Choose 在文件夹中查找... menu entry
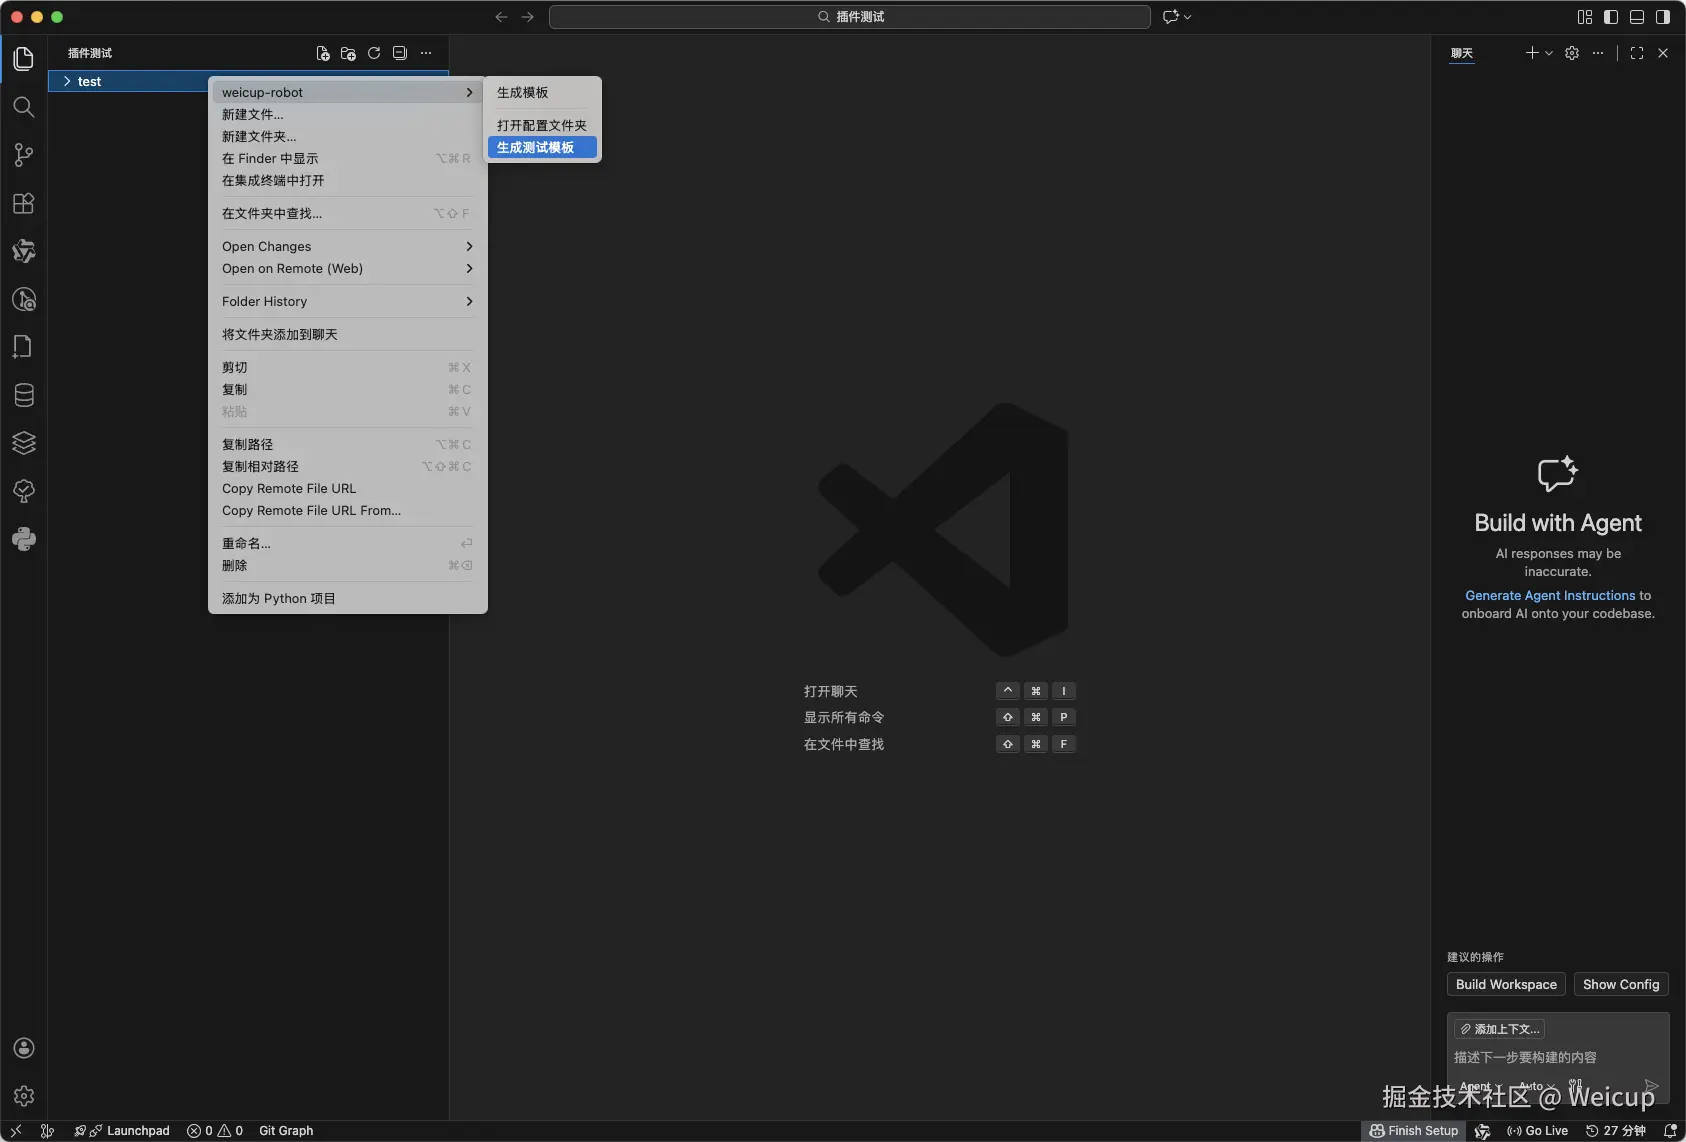Image resolution: width=1686 pixels, height=1142 pixels. coord(347,214)
